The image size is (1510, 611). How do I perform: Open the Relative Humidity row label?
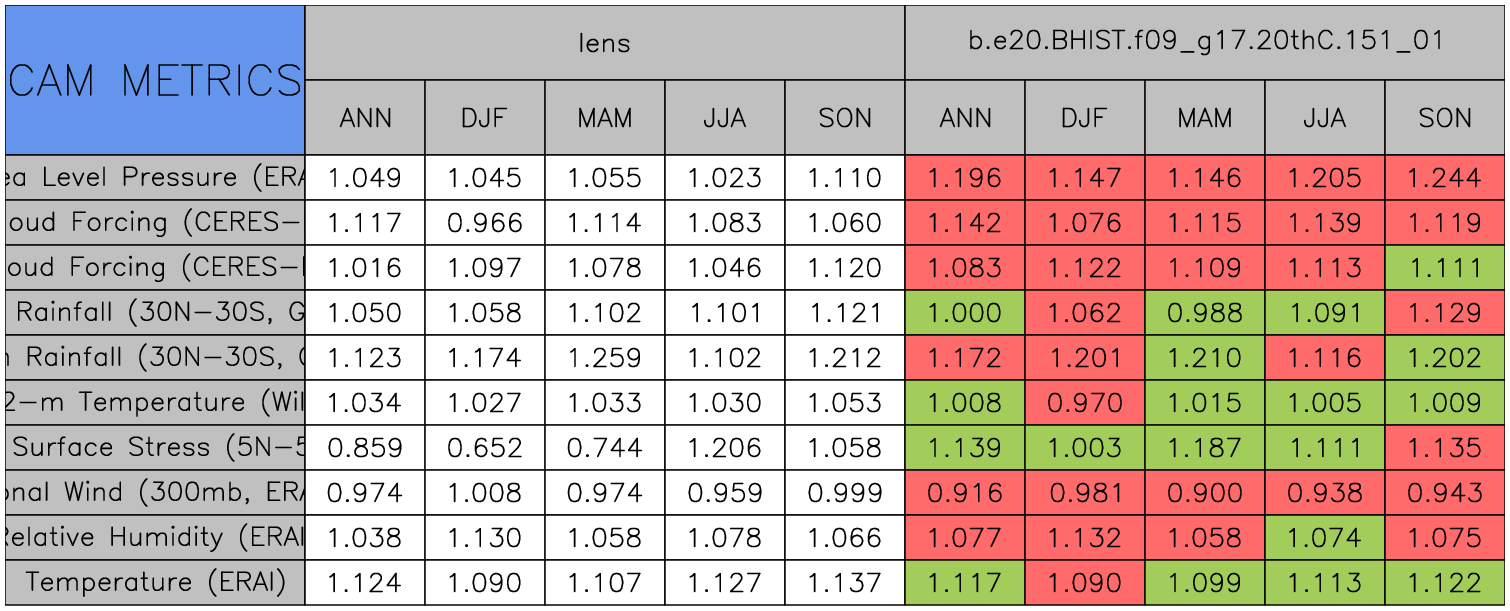coord(155,538)
